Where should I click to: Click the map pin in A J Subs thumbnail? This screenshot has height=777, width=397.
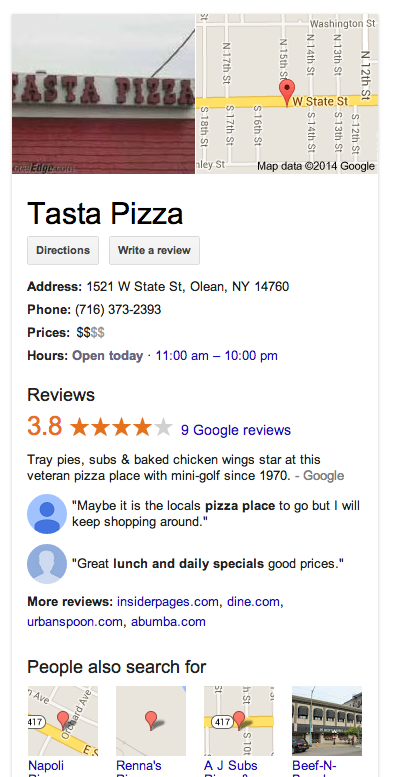(239, 720)
